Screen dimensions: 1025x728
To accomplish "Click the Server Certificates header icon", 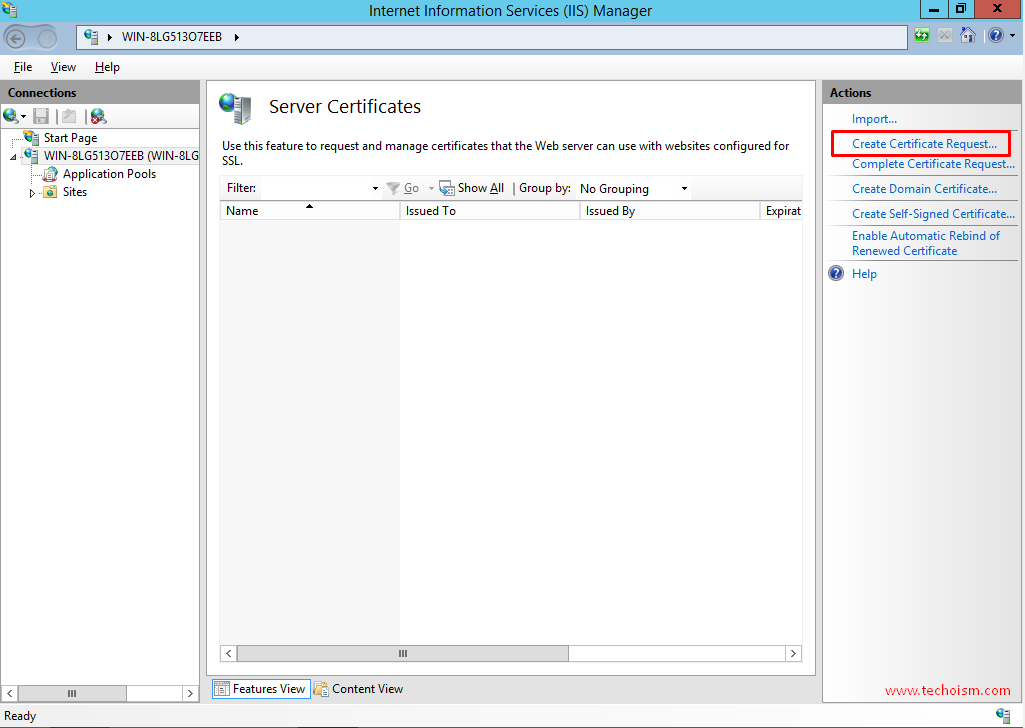I will click(x=235, y=108).
